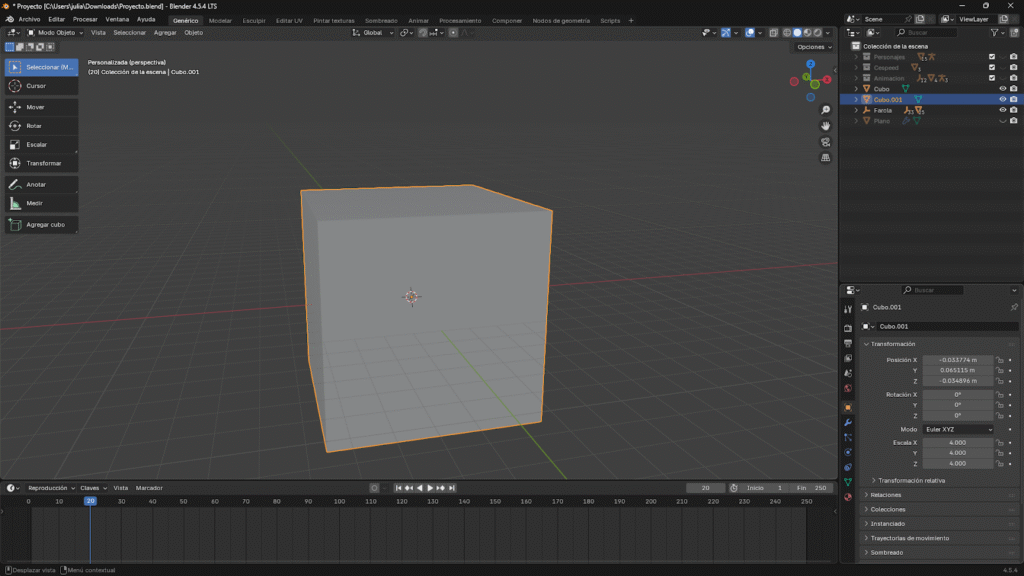Expand the Relaciones panel
This screenshot has height=576, width=1024.
coord(886,495)
